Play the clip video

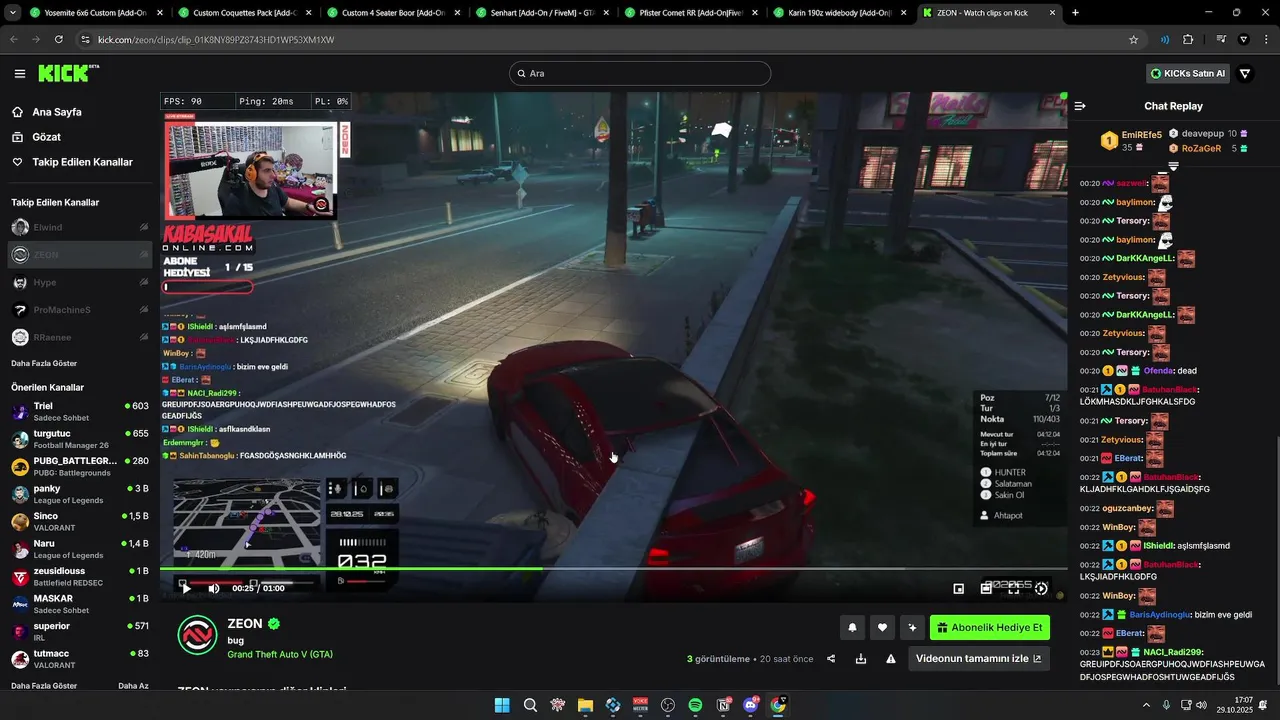pos(186,588)
